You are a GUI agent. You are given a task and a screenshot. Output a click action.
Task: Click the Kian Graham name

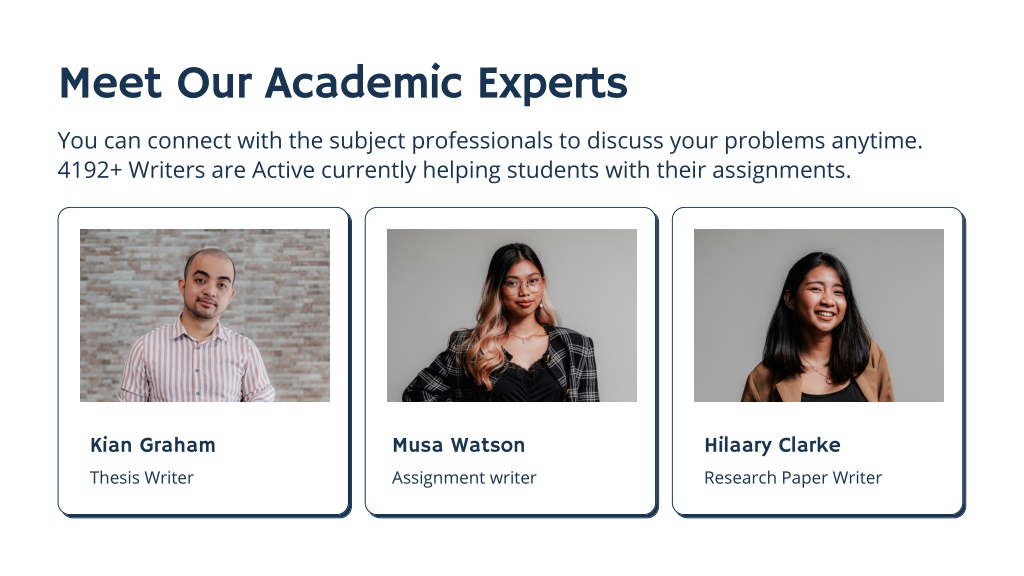coord(153,445)
